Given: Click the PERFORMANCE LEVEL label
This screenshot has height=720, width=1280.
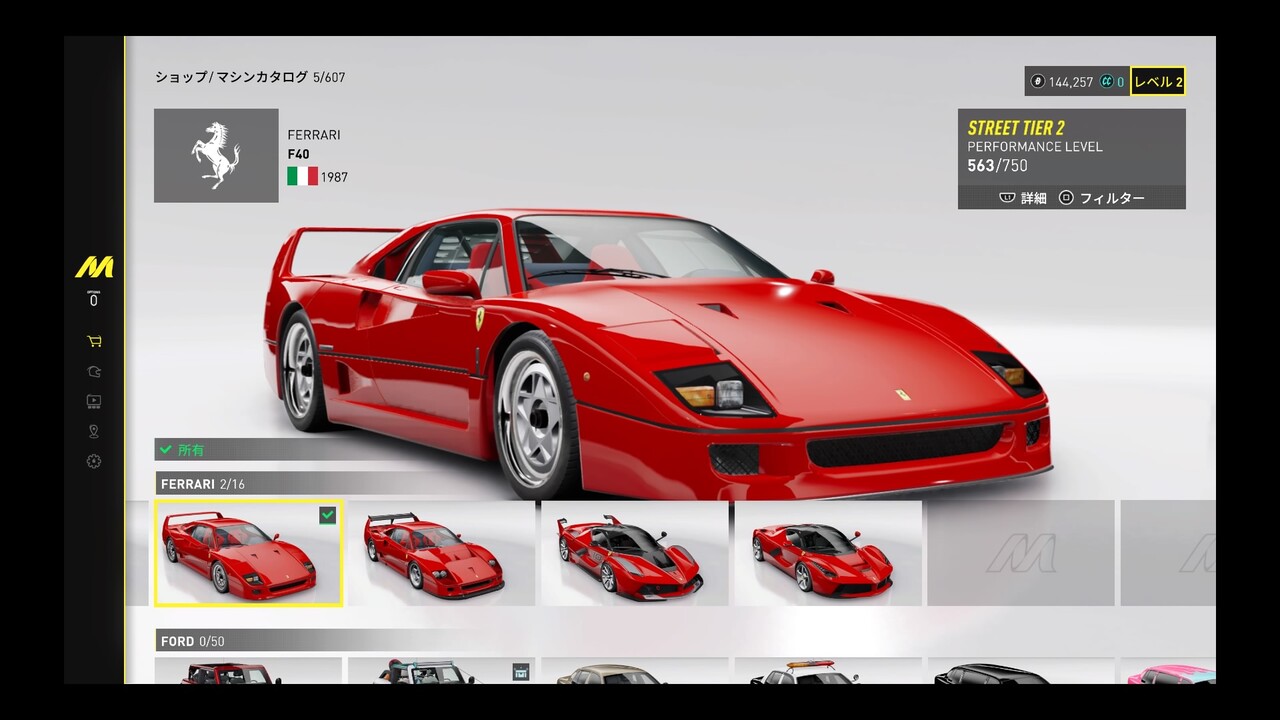Looking at the screenshot, I should (x=1035, y=147).
